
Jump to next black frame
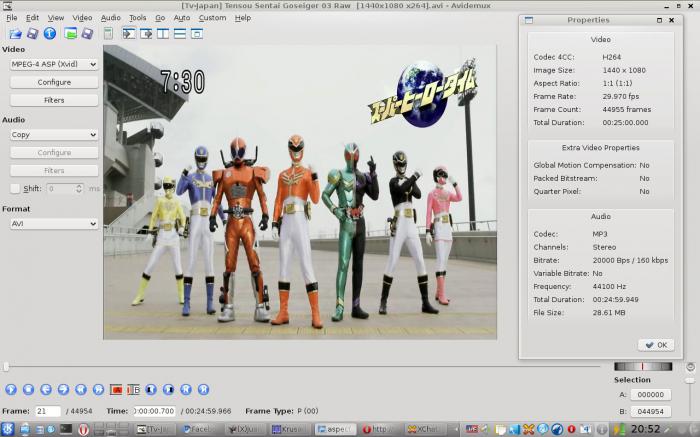168,390
